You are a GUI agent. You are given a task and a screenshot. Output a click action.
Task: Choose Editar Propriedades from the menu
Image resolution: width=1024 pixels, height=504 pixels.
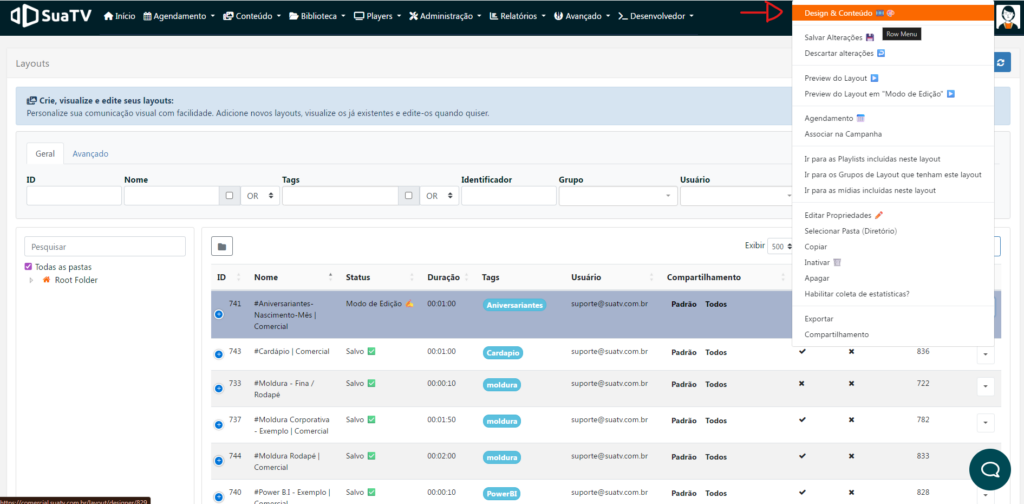pos(839,215)
